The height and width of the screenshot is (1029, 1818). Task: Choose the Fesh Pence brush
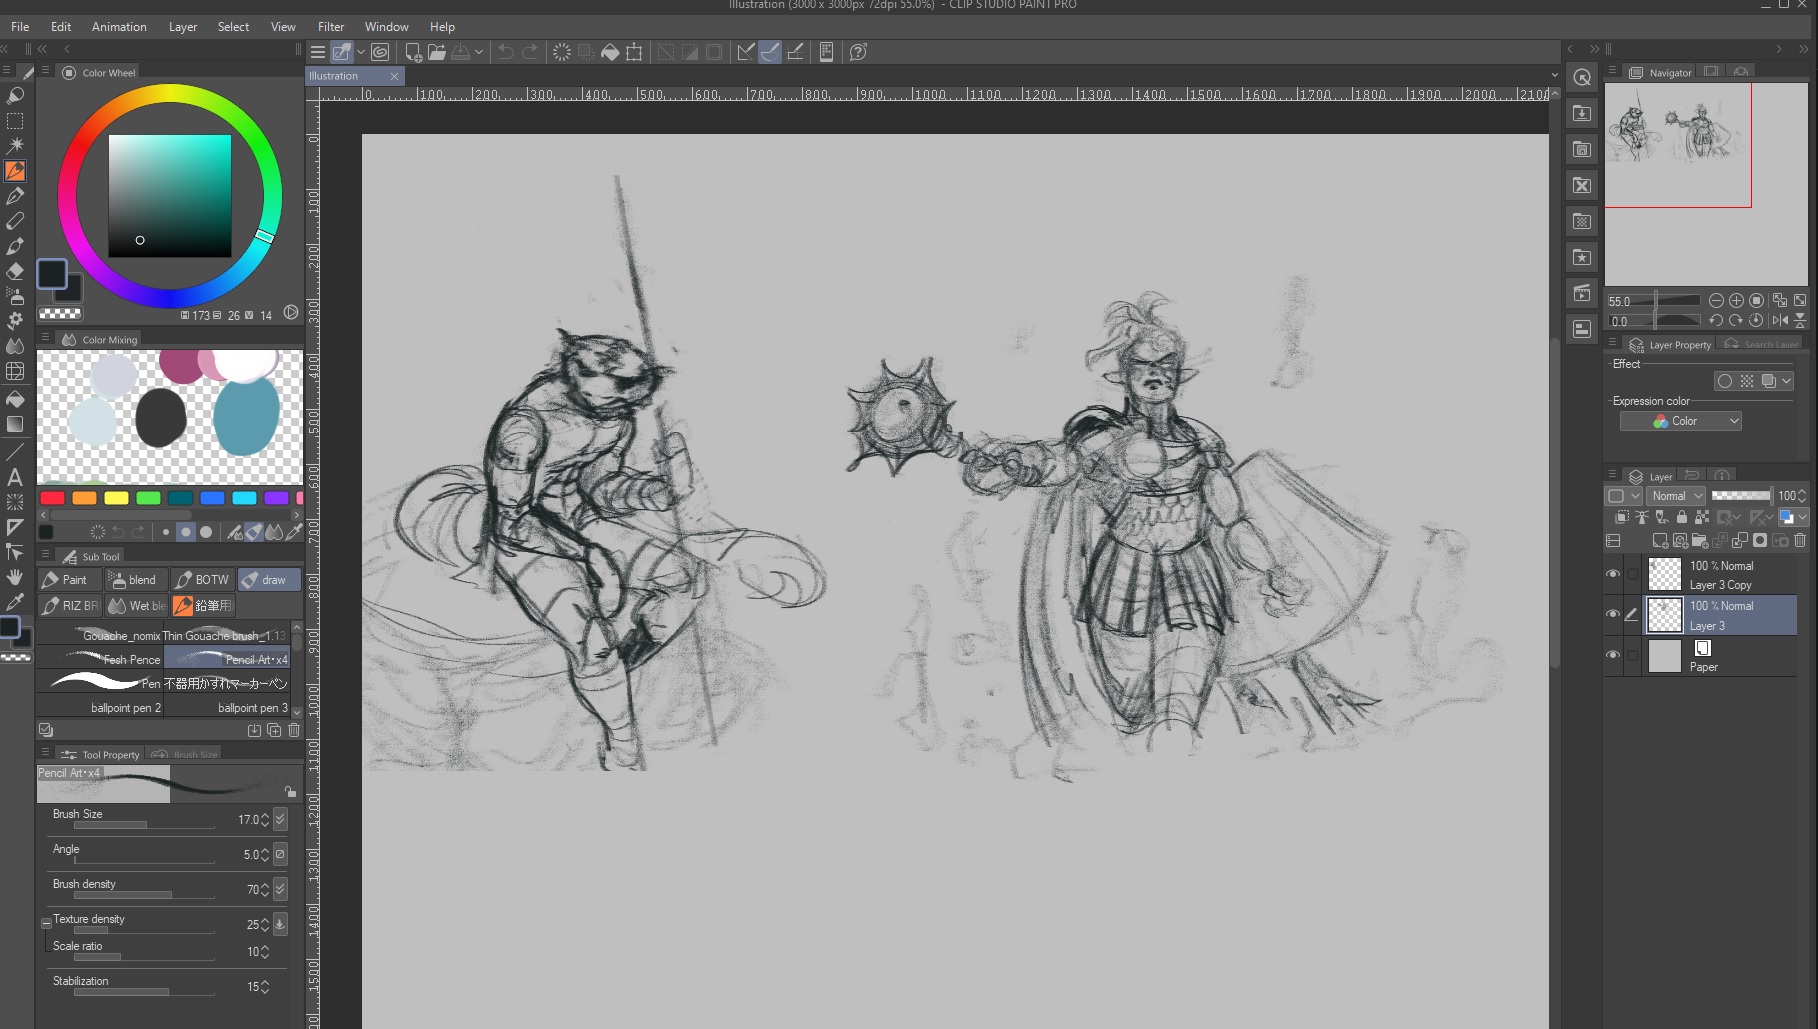pyautogui.click(x=100, y=660)
